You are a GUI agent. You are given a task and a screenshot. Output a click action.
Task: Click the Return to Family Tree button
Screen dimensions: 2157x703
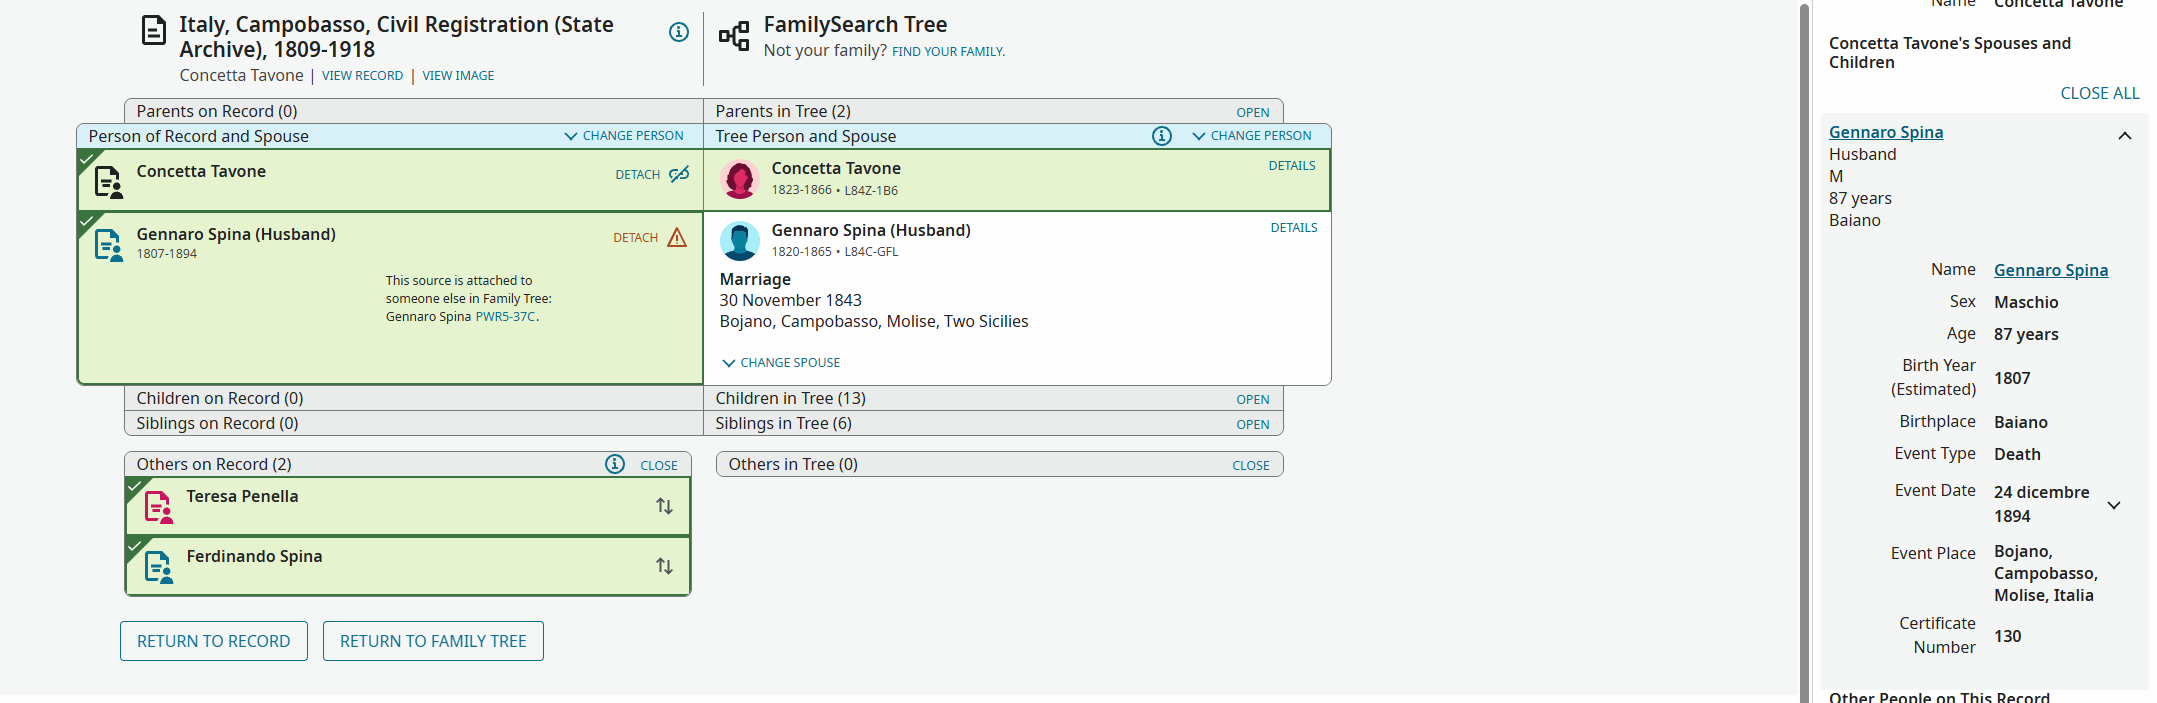click(x=433, y=641)
